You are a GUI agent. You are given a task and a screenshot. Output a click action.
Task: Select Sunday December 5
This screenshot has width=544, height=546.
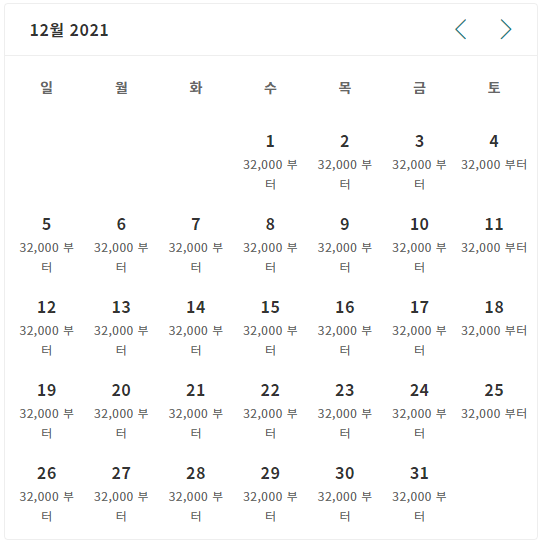47,244
